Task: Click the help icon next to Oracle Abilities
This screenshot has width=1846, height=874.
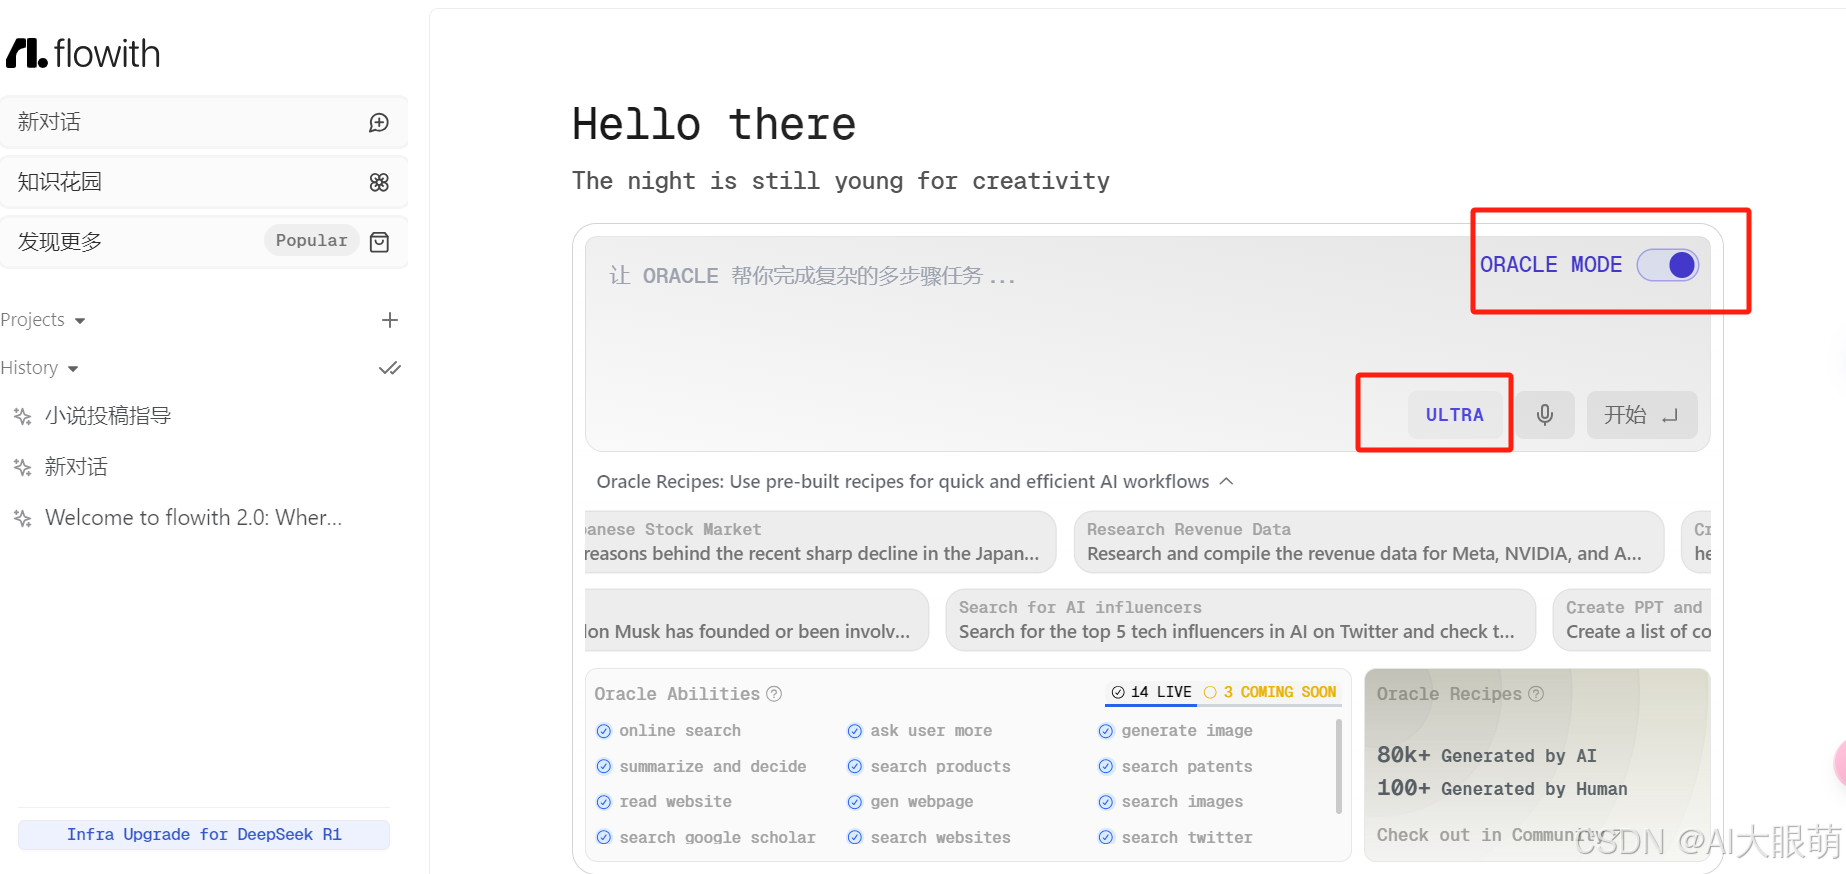Action: point(774,694)
